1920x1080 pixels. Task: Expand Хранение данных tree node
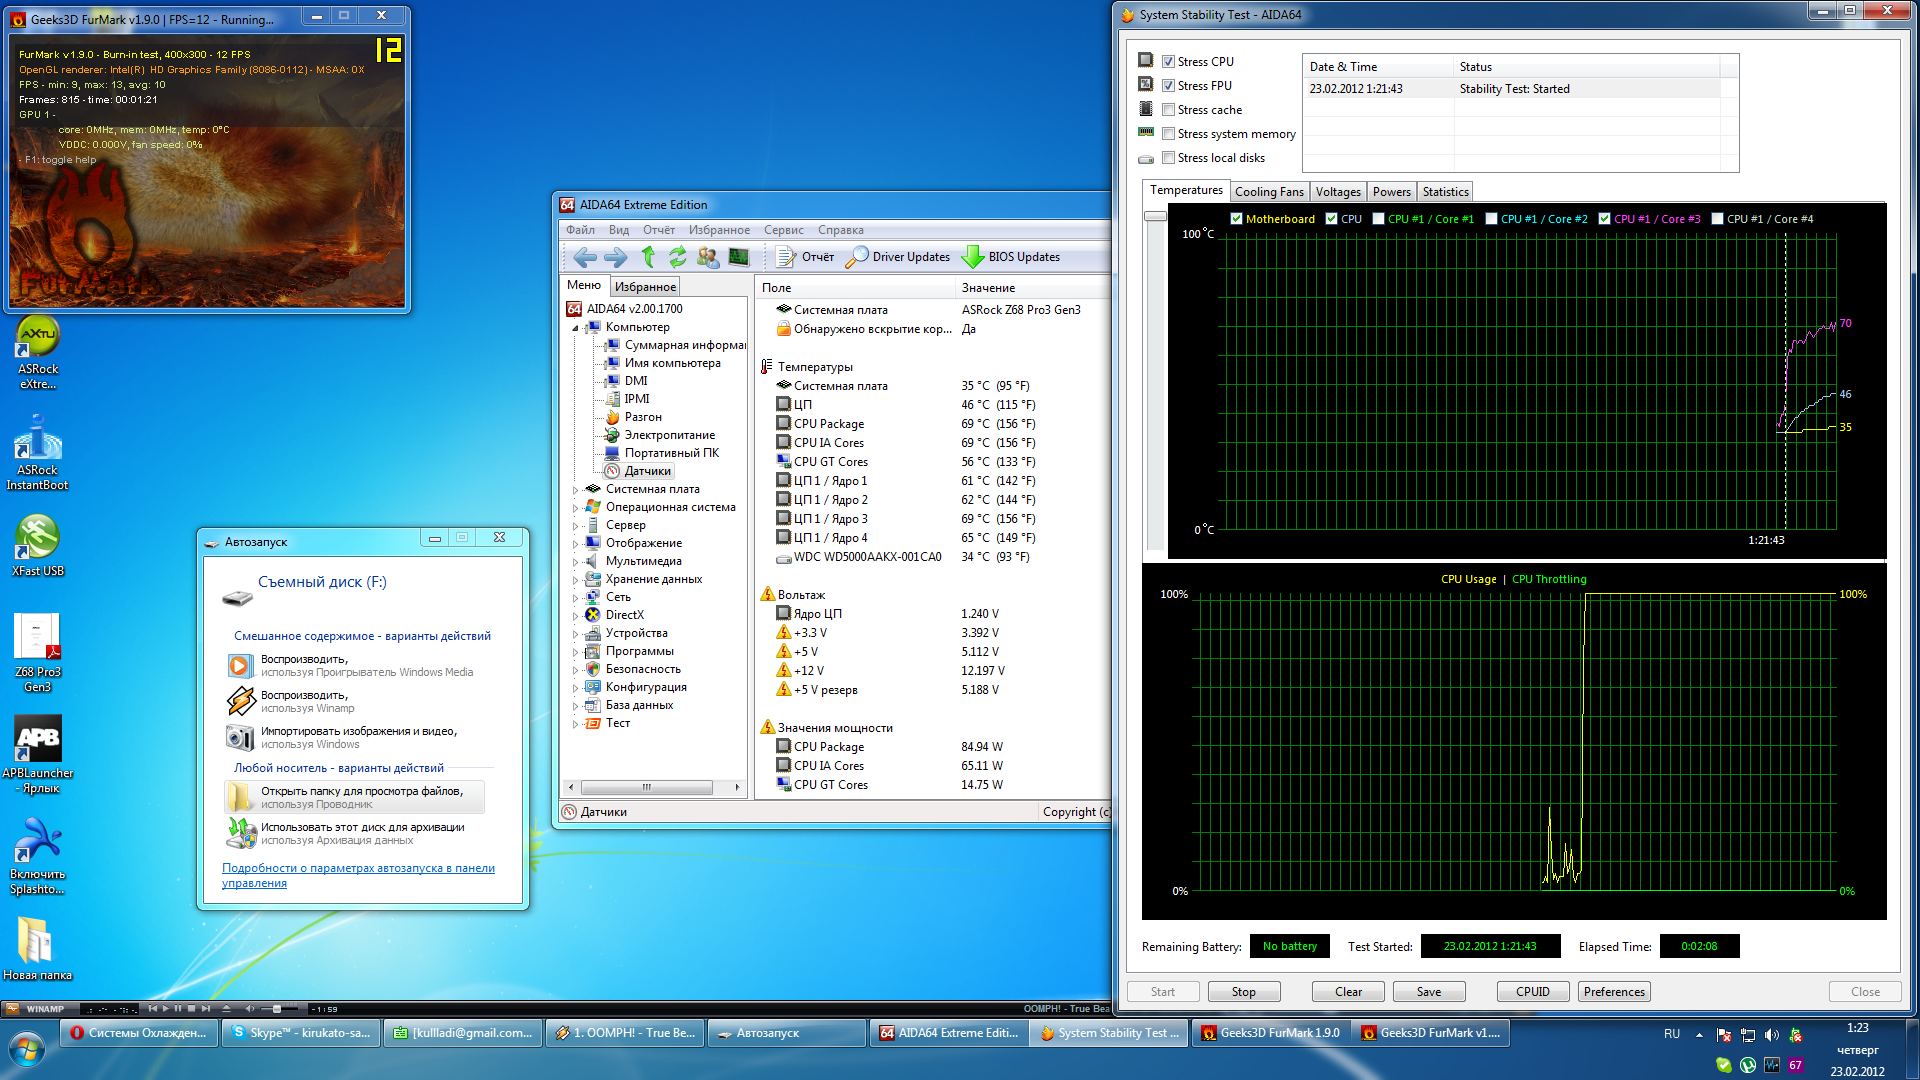tap(576, 580)
